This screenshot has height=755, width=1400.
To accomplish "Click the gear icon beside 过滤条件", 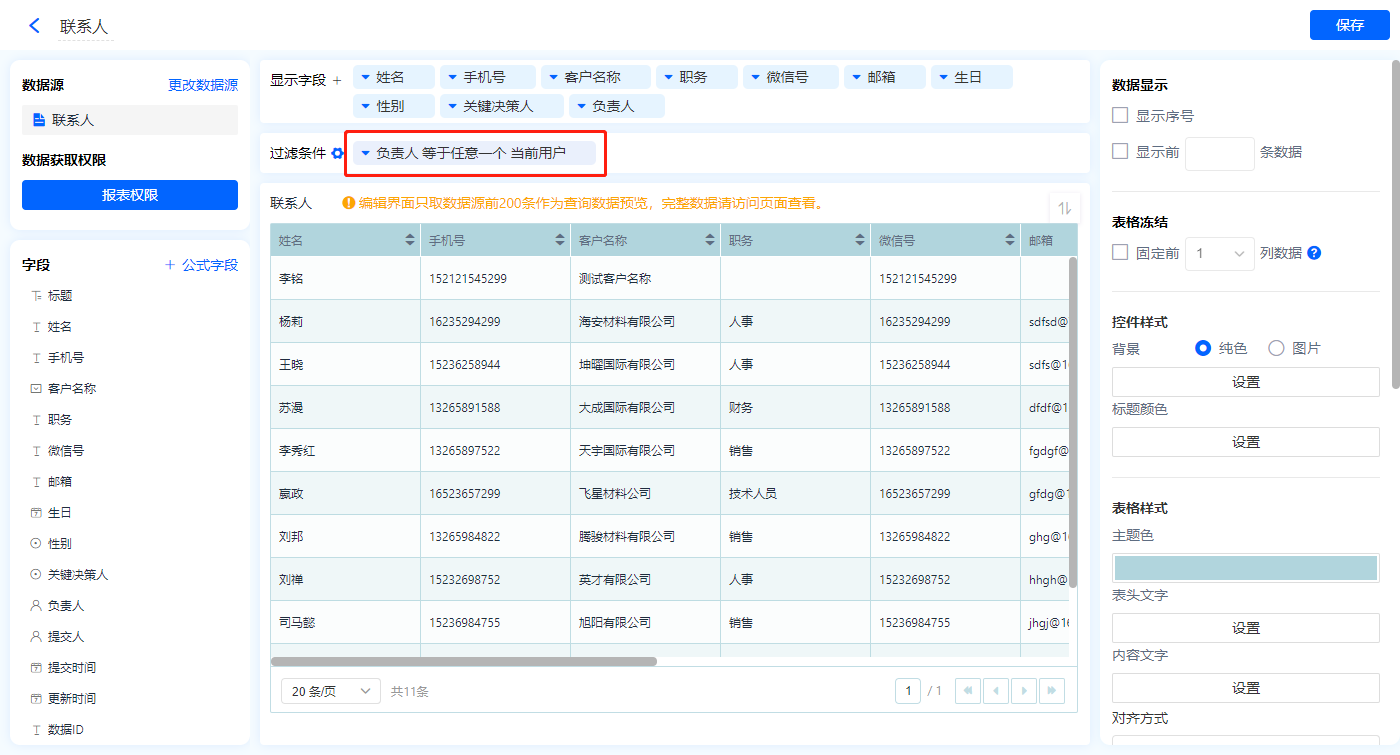I will pyautogui.click(x=338, y=153).
